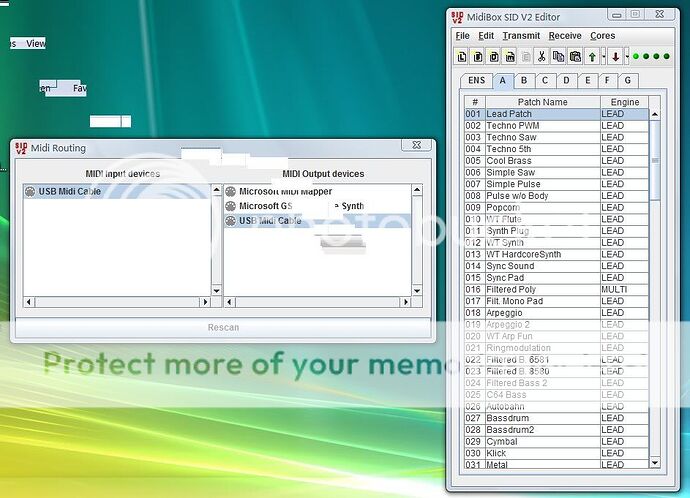Create a new Bassline patch with B icon
This screenshot has width=690, height=498.
point(478,57)
